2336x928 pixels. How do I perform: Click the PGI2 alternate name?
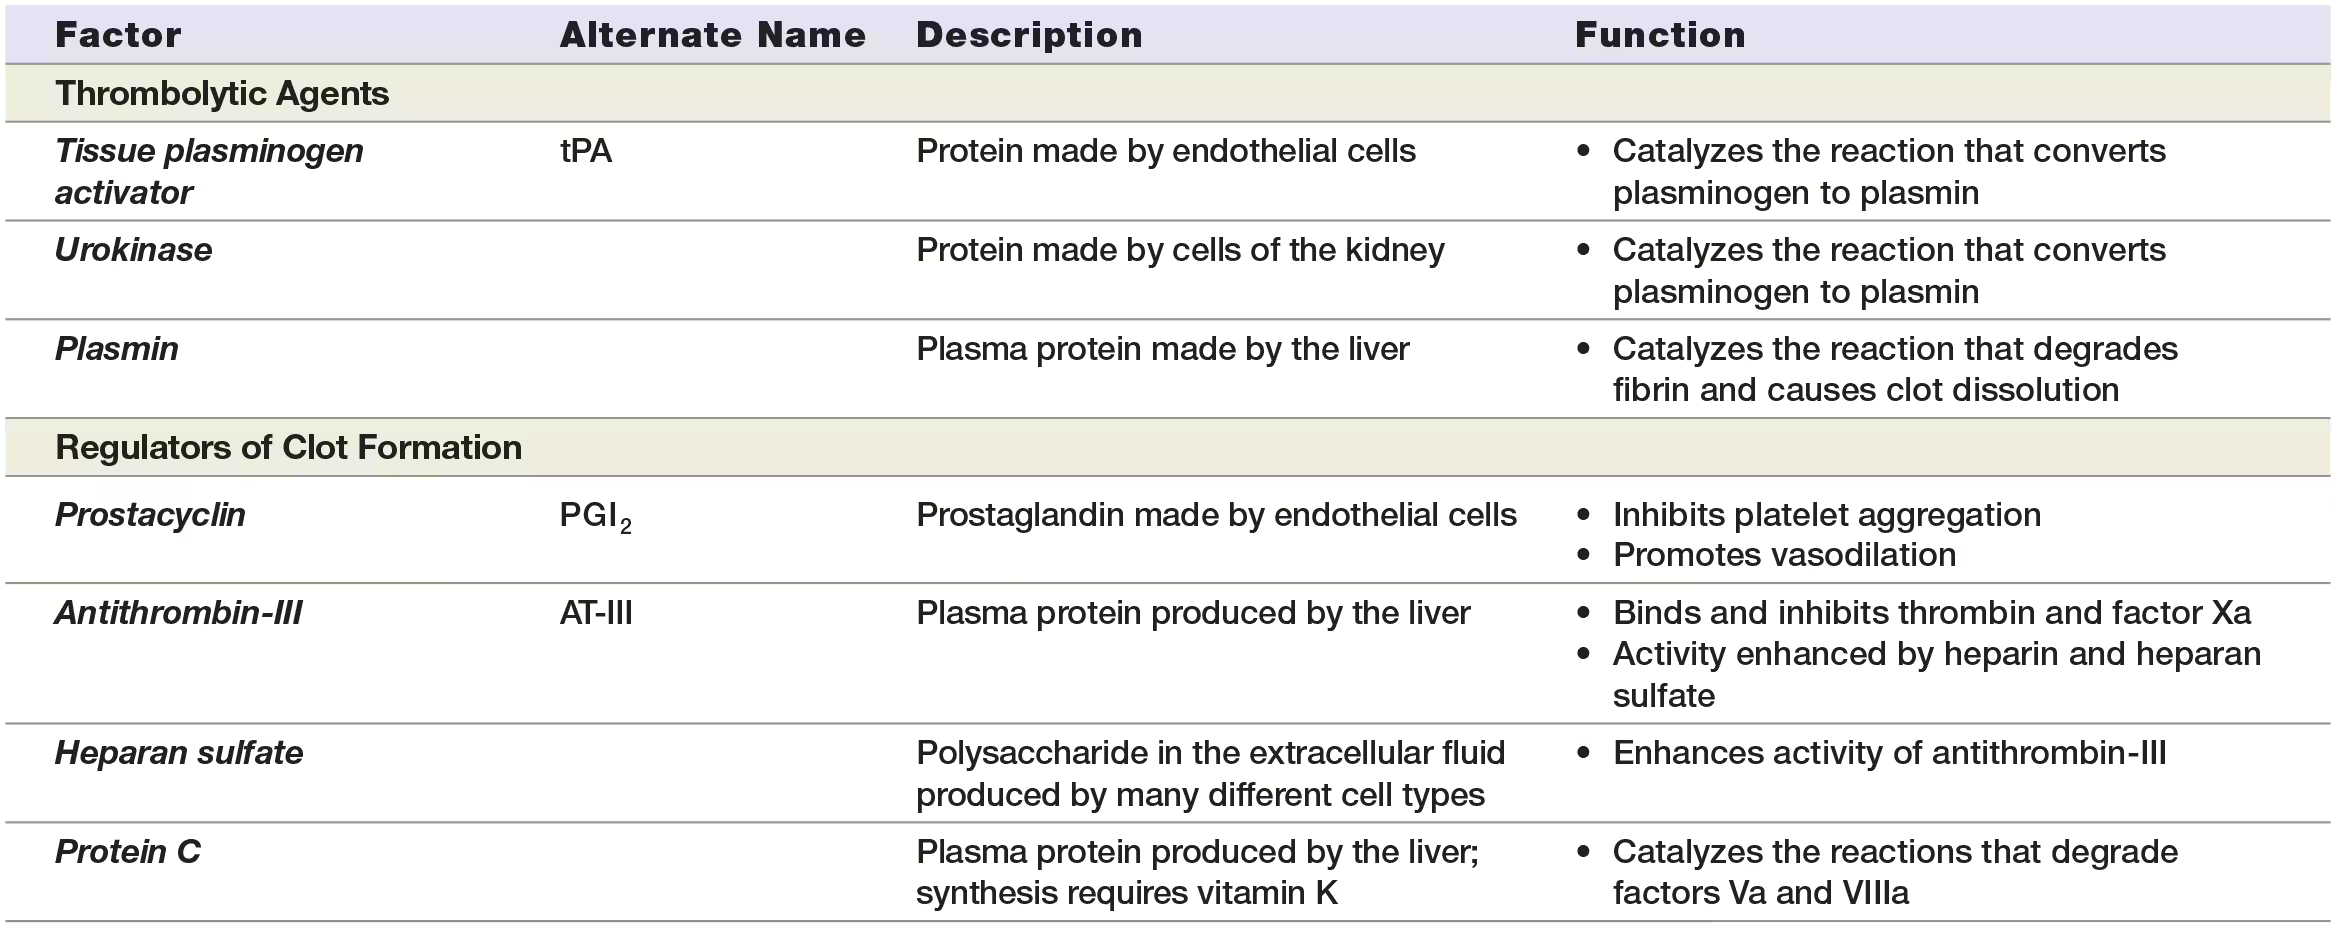coord(594,516)
